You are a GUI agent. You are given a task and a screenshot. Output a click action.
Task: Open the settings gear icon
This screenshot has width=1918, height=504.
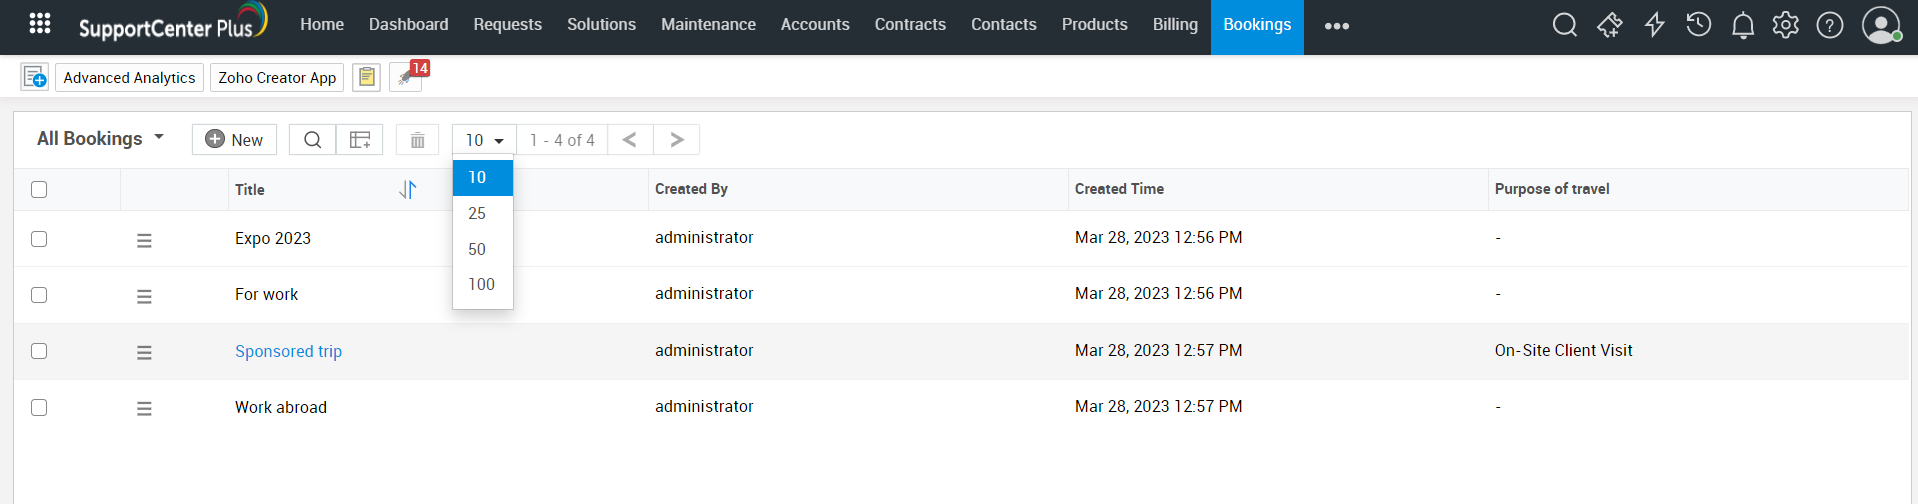(1785, 25)
